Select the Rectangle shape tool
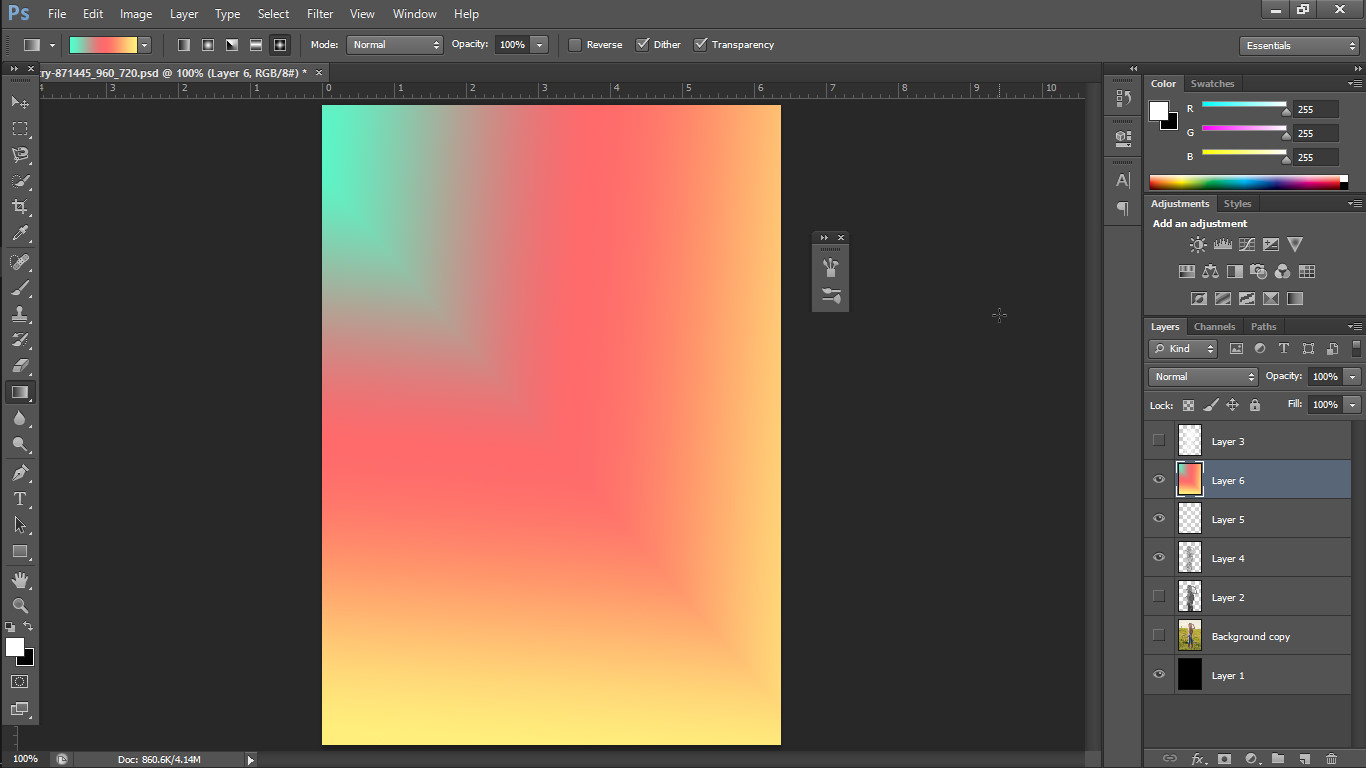 (x=20, y=551)
